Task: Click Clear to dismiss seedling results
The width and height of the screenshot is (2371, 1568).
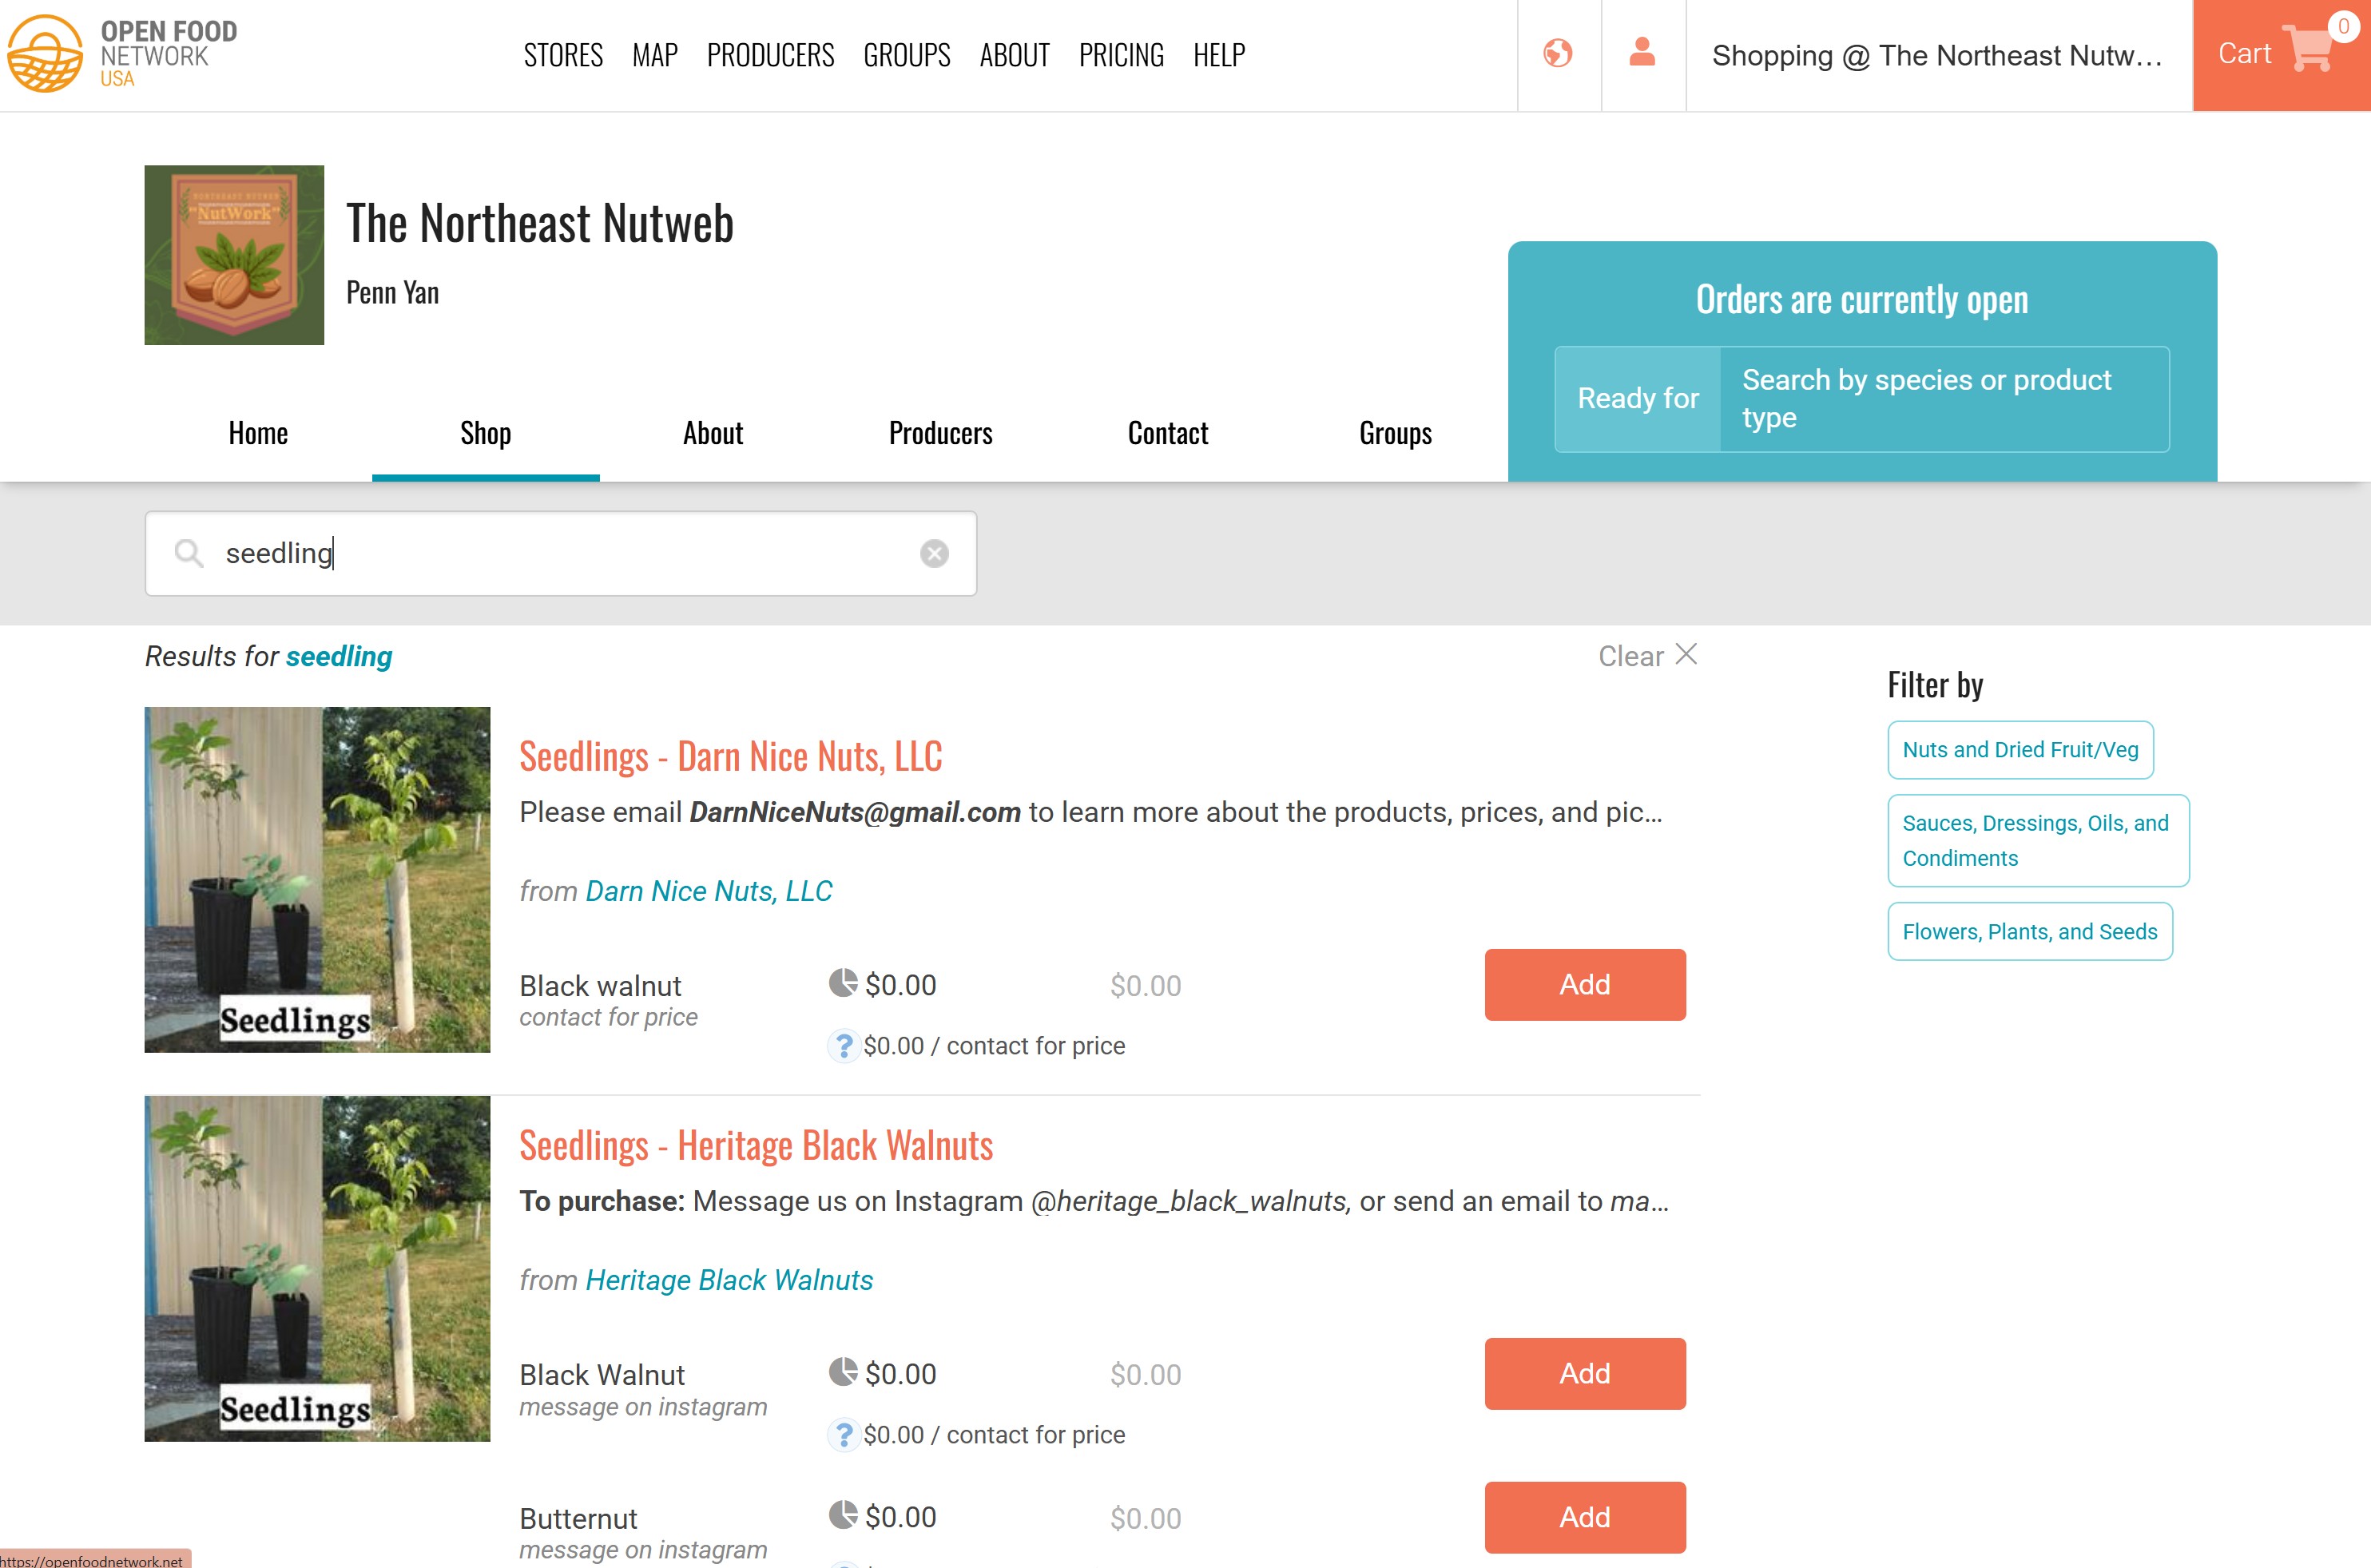Action: pyautogui.click(x=1644, y=655)
